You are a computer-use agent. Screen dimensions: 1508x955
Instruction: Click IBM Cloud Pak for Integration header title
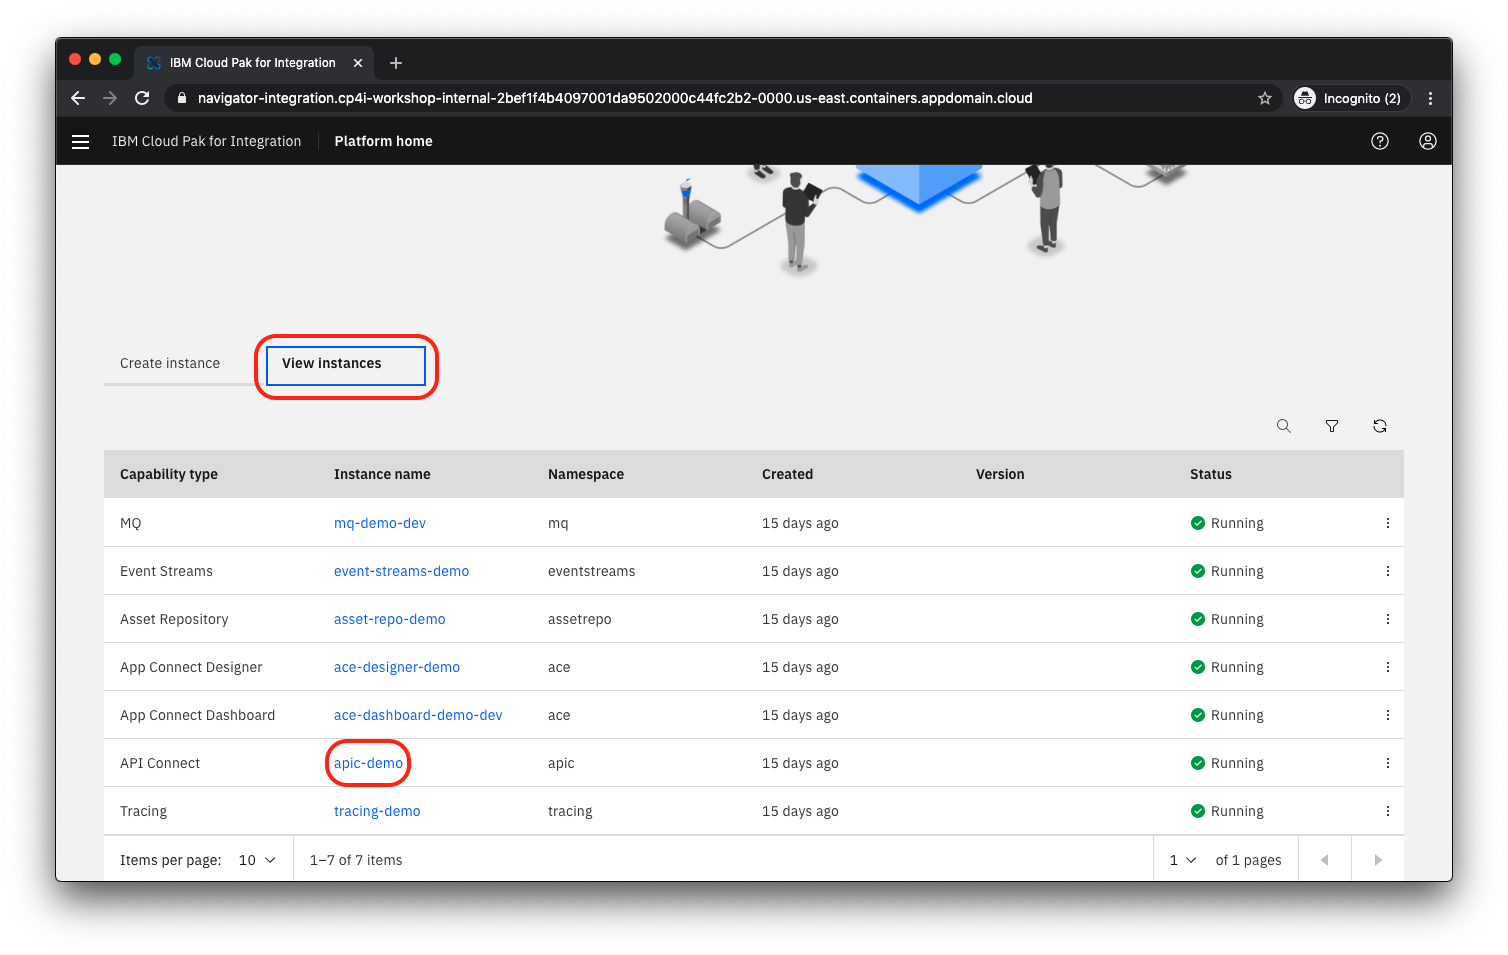(x=206, y=141)
